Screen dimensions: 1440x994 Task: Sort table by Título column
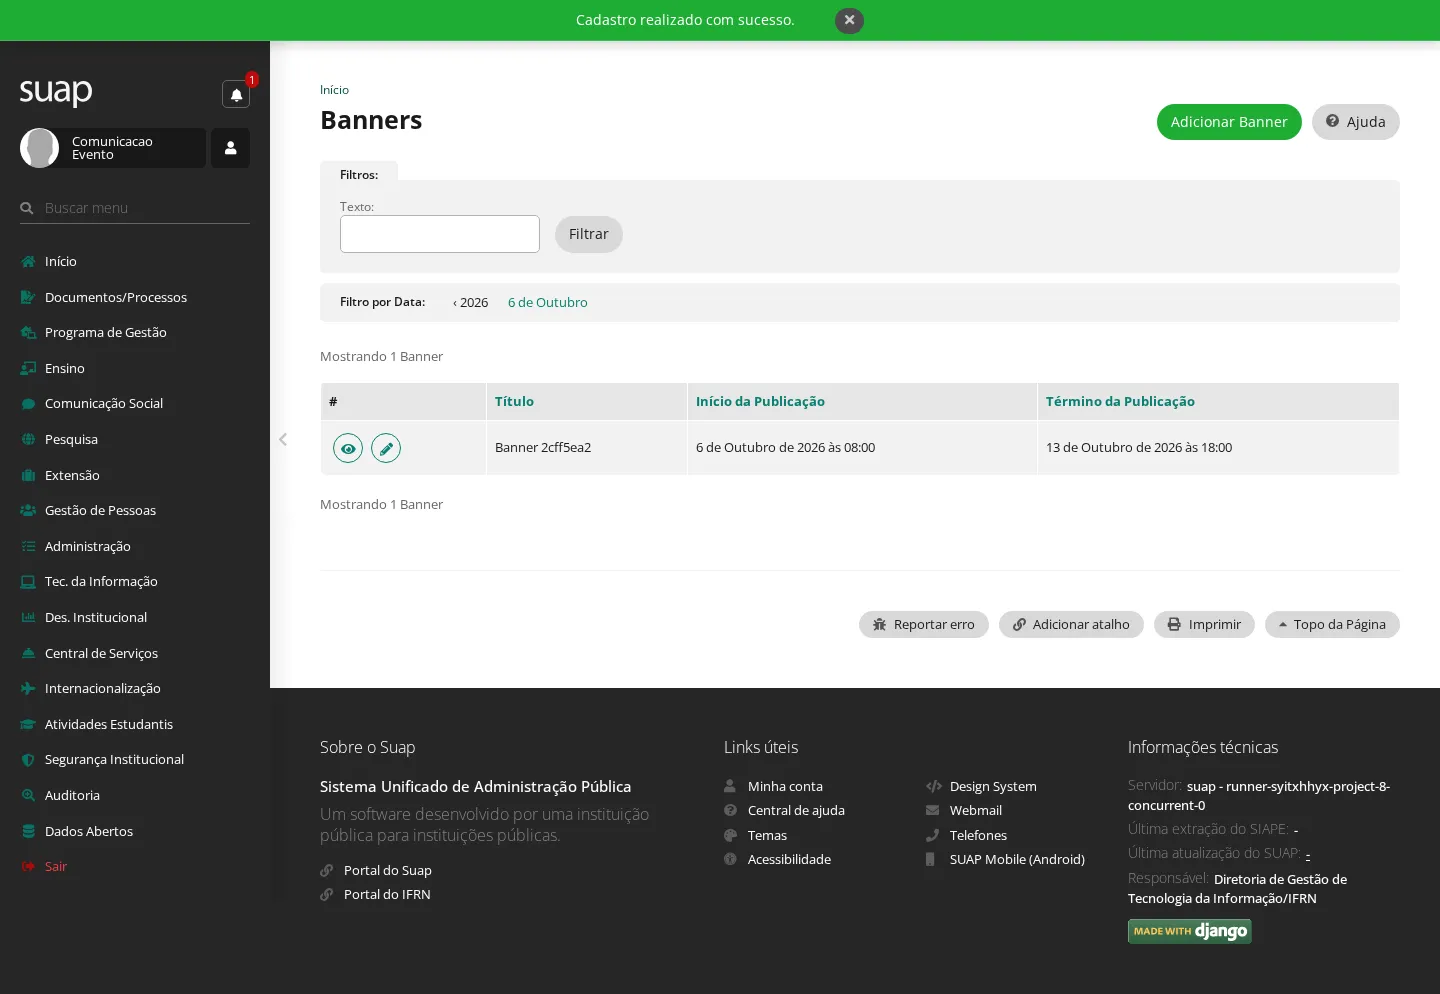(514, 401)
